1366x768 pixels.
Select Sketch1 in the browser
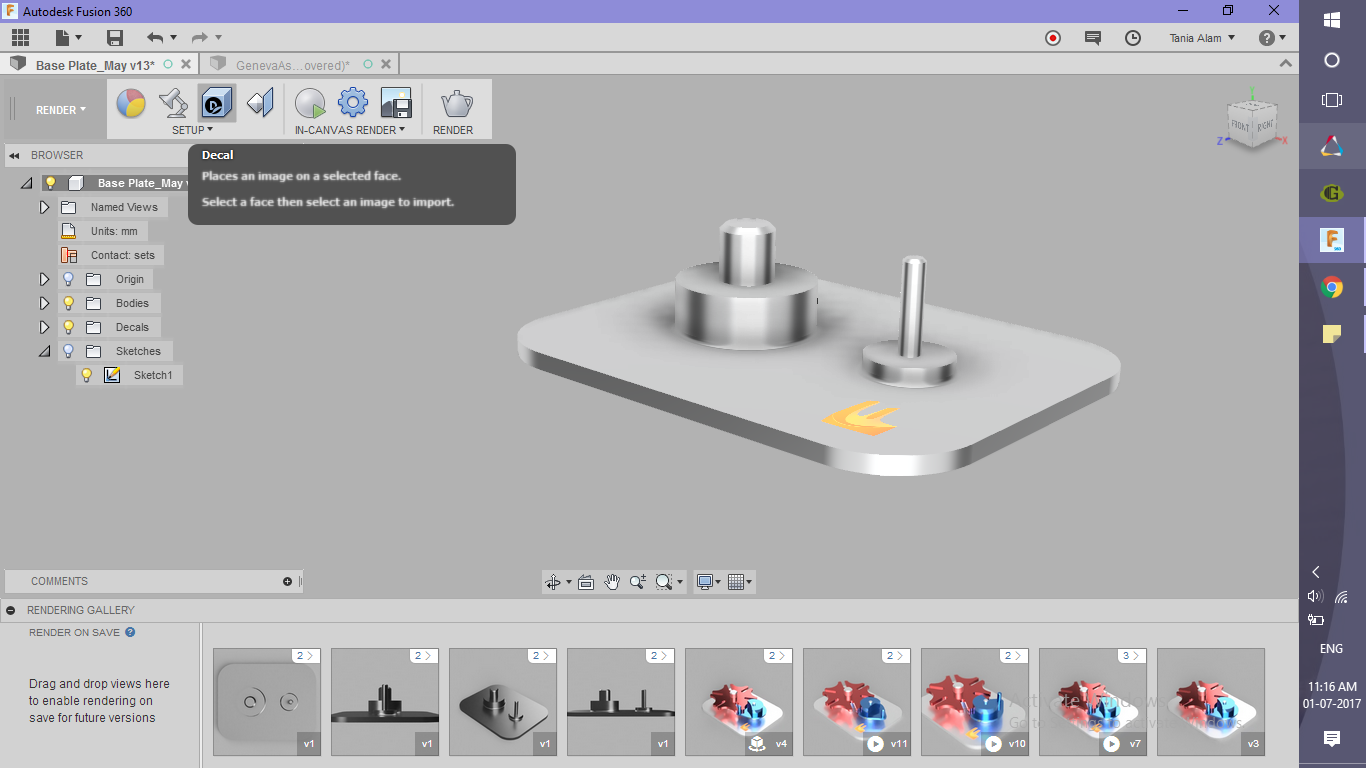(x=153, y=376)
